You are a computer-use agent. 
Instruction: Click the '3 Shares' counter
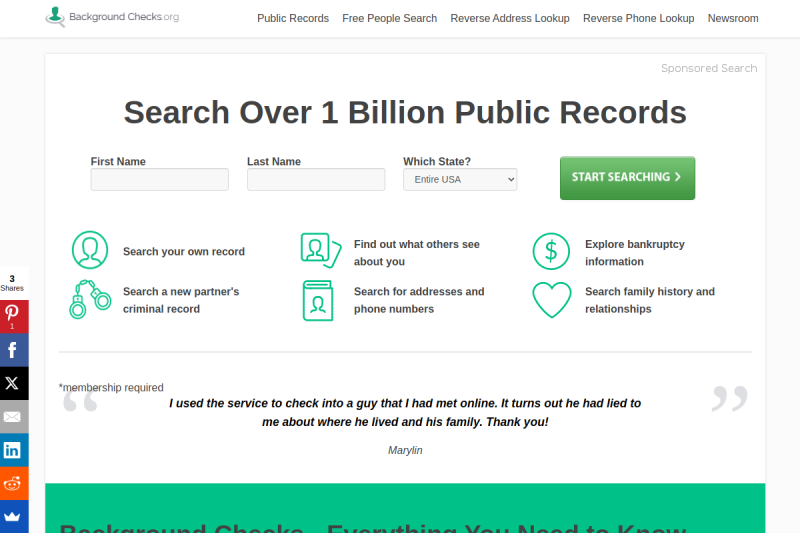(x=12, y=283)
